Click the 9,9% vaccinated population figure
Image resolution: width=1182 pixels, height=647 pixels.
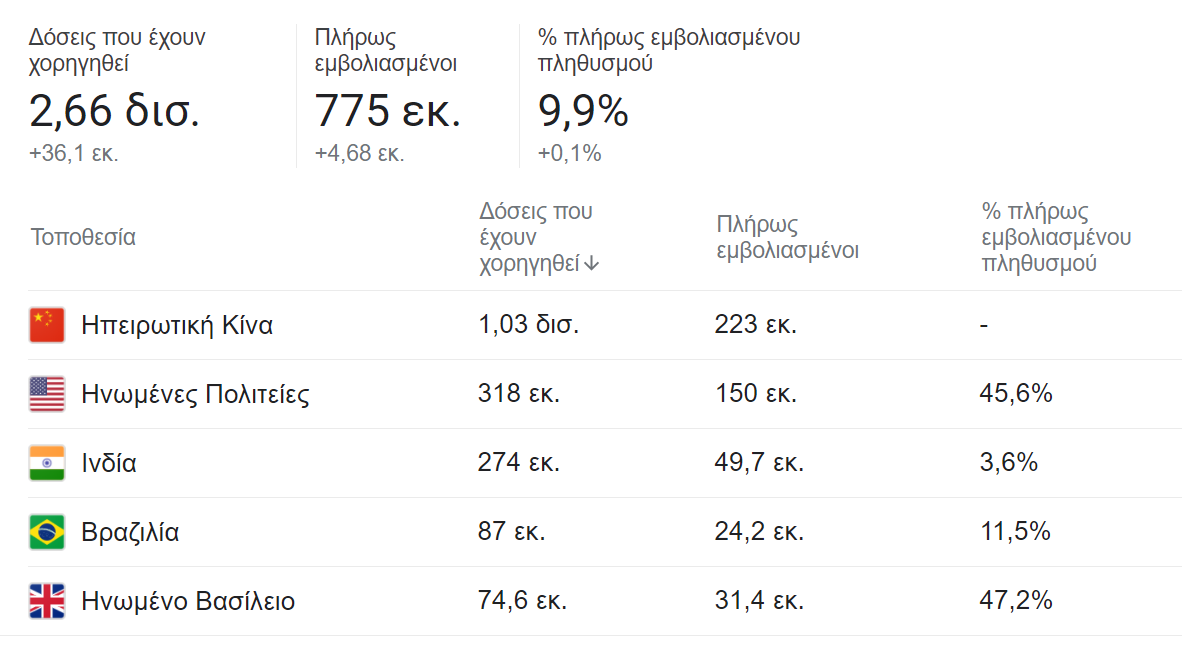click(x=583, y=111)
